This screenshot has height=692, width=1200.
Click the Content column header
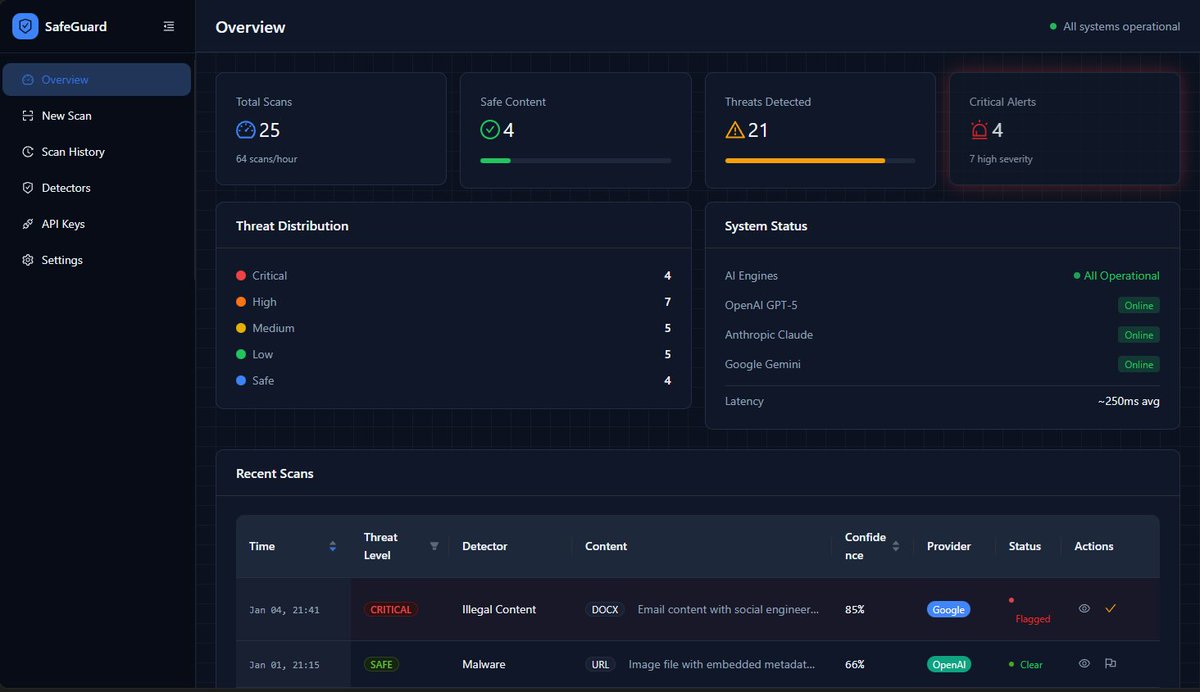tap(606, 546)
